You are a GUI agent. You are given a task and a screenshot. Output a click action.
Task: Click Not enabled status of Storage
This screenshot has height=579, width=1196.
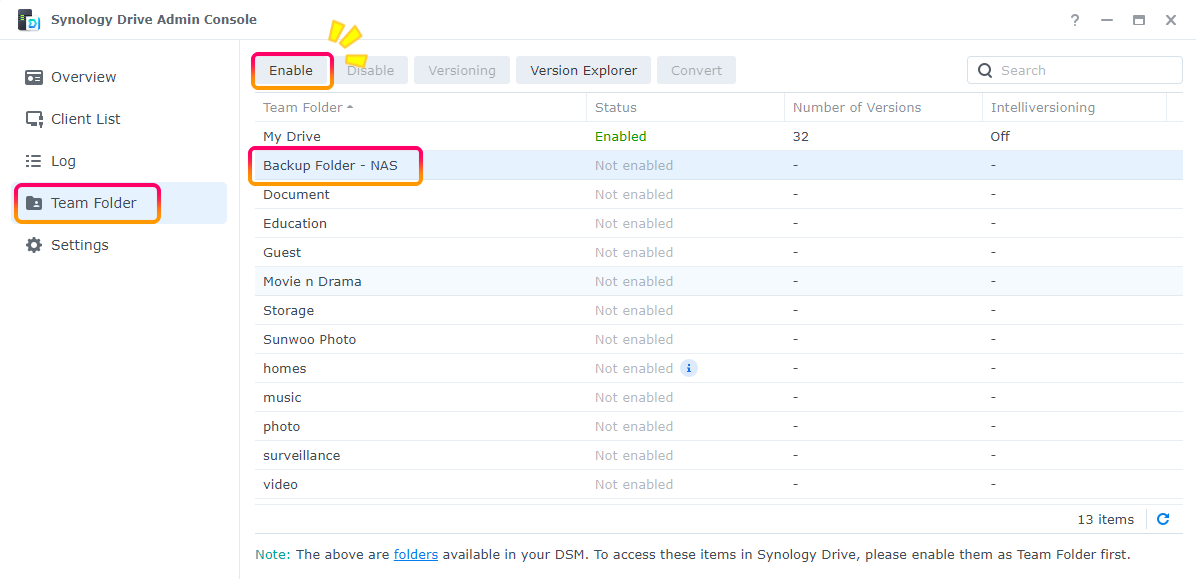(634, 310)
